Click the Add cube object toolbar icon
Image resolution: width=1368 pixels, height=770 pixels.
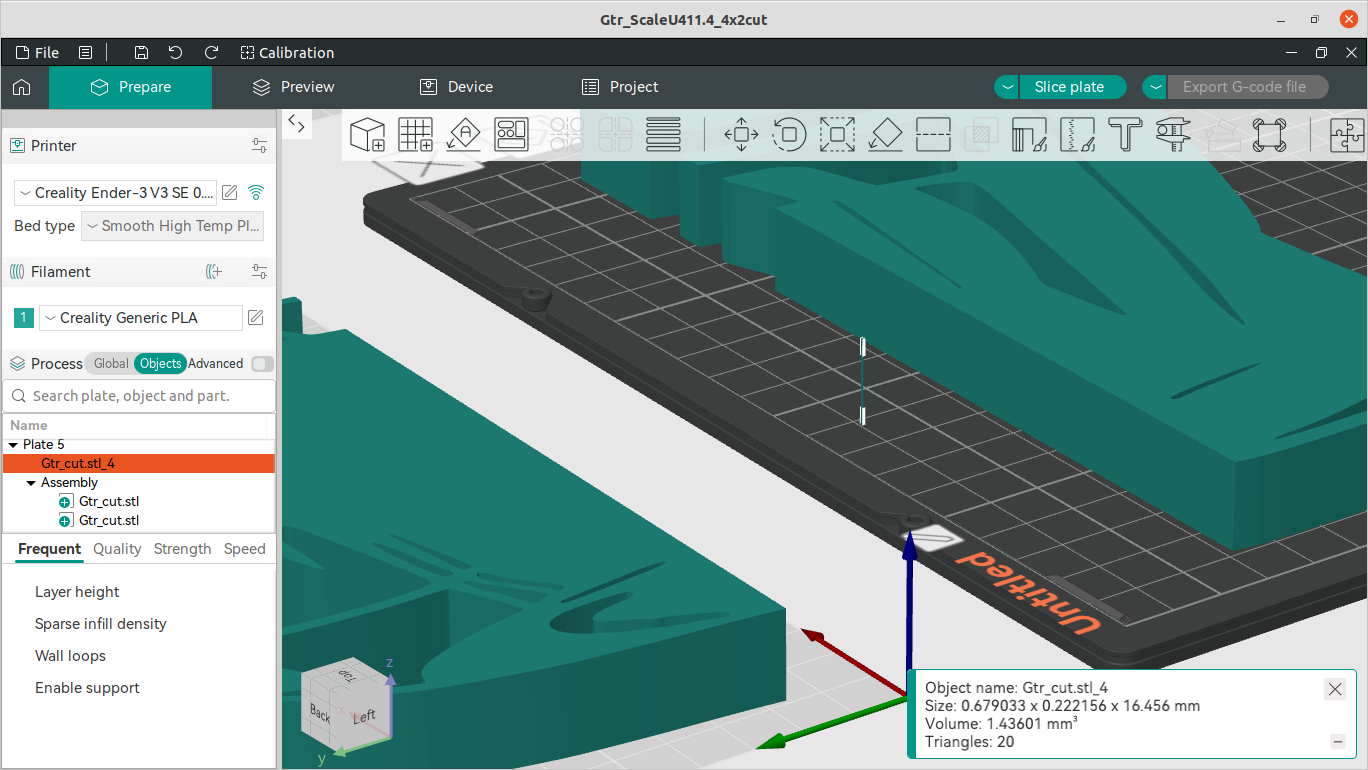tap(368, 134)
